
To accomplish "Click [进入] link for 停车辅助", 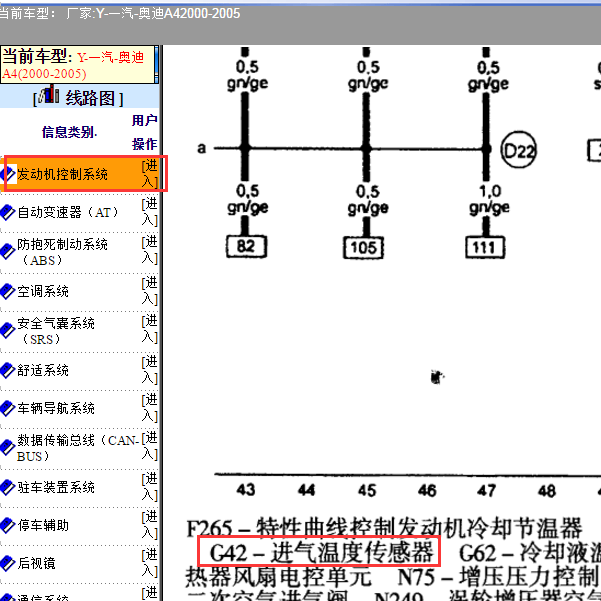I will point(149,525).
